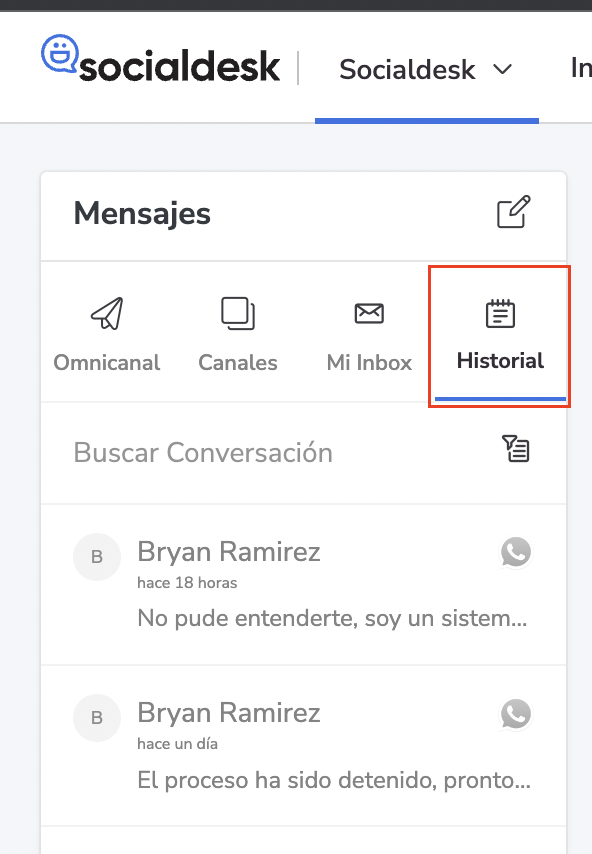Expand the Socialdesk dropdown chevron
This screenshot has width=592, height=854.
tap(502, 70)
